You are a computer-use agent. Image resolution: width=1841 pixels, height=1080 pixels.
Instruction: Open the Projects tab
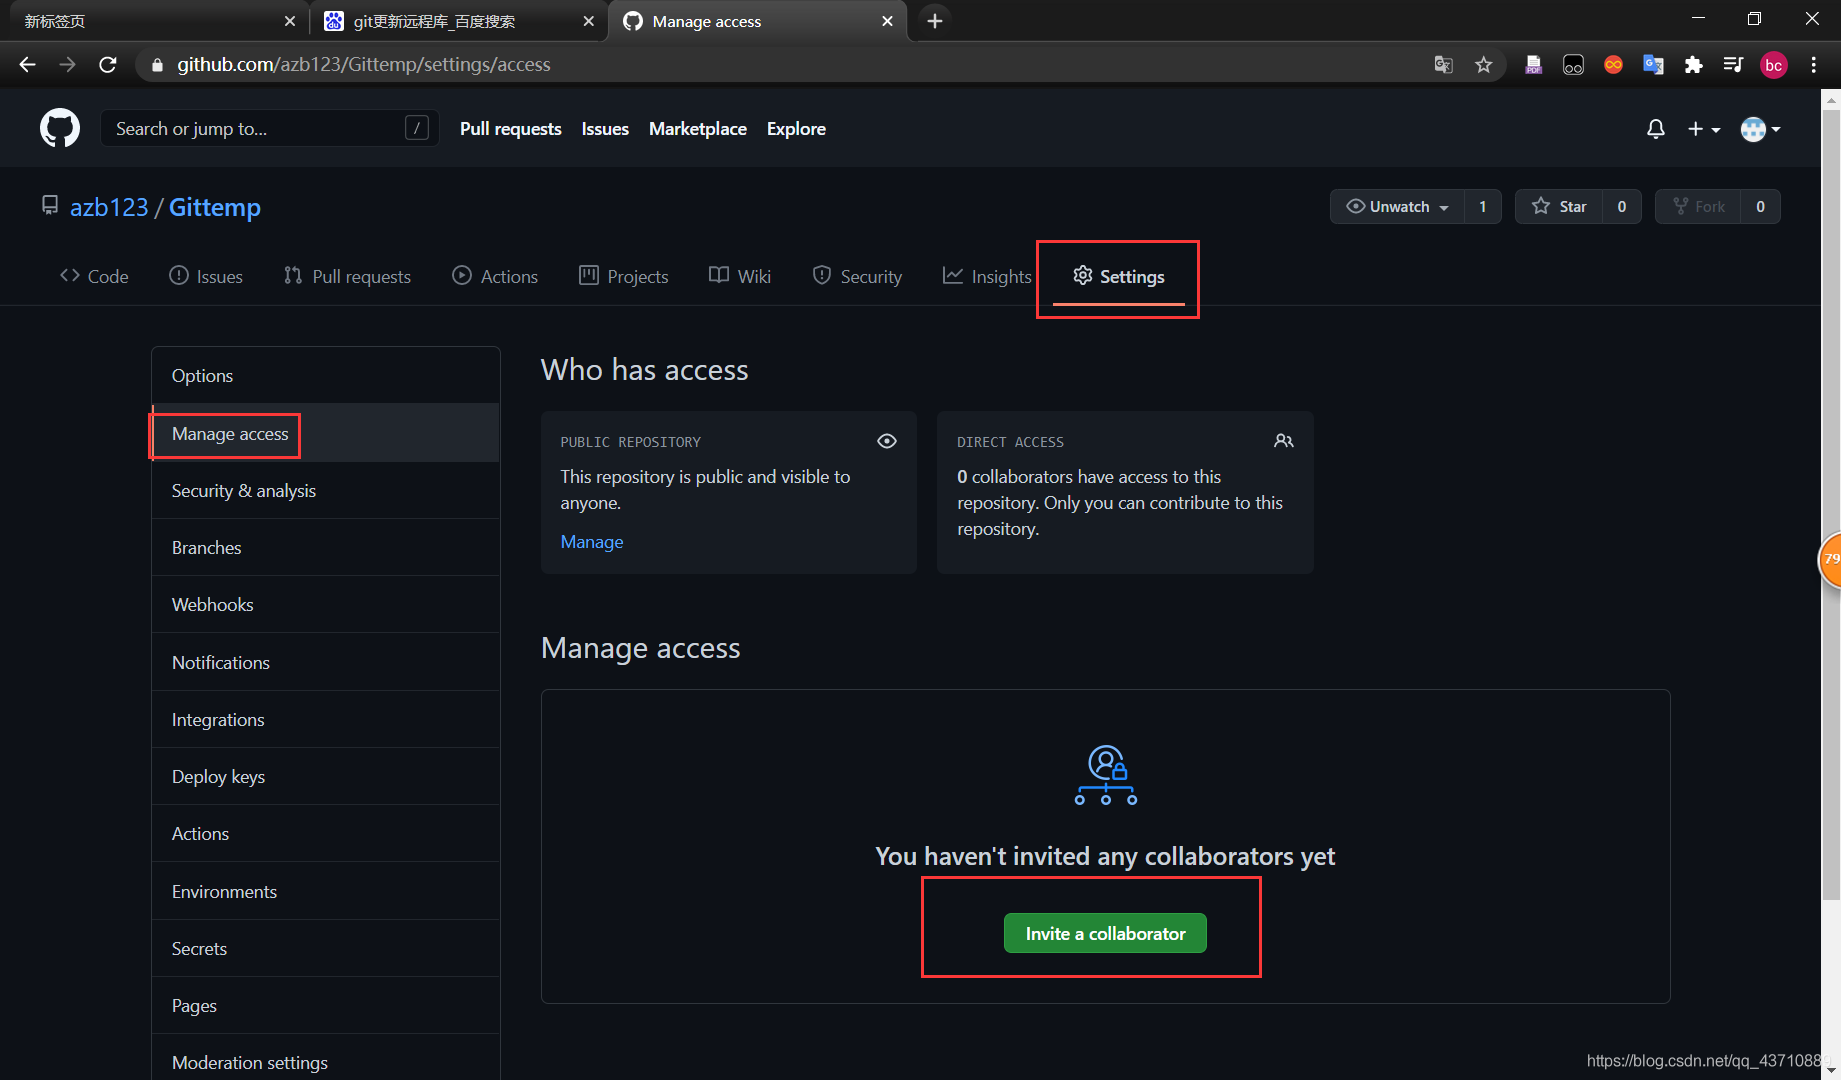coord(623,276)
